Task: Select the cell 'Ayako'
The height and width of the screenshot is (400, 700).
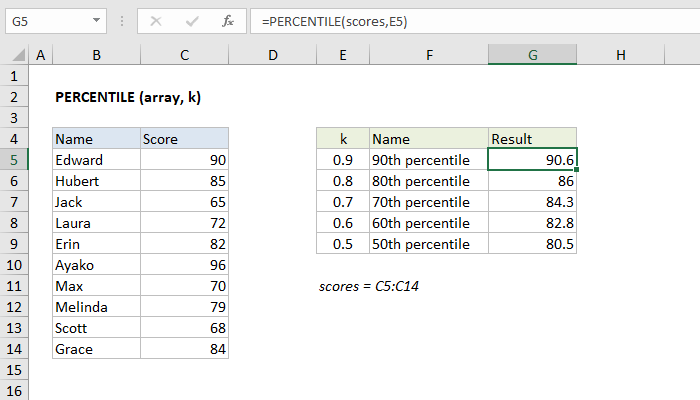Action: (96, 265)
